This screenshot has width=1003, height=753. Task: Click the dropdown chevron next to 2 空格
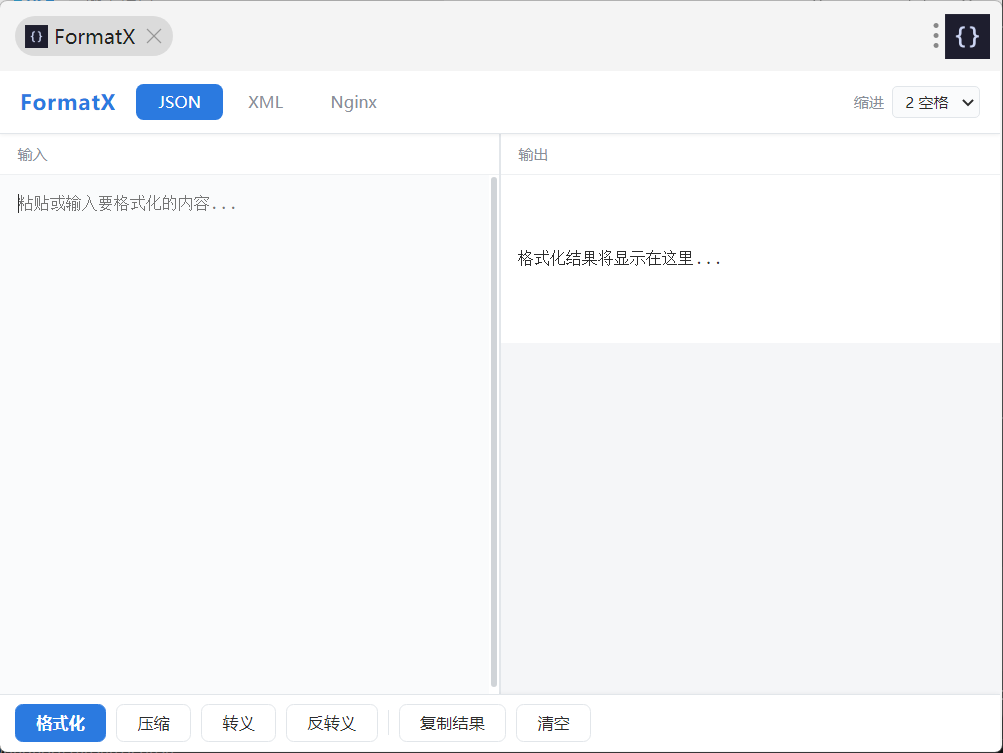(968, 102)
